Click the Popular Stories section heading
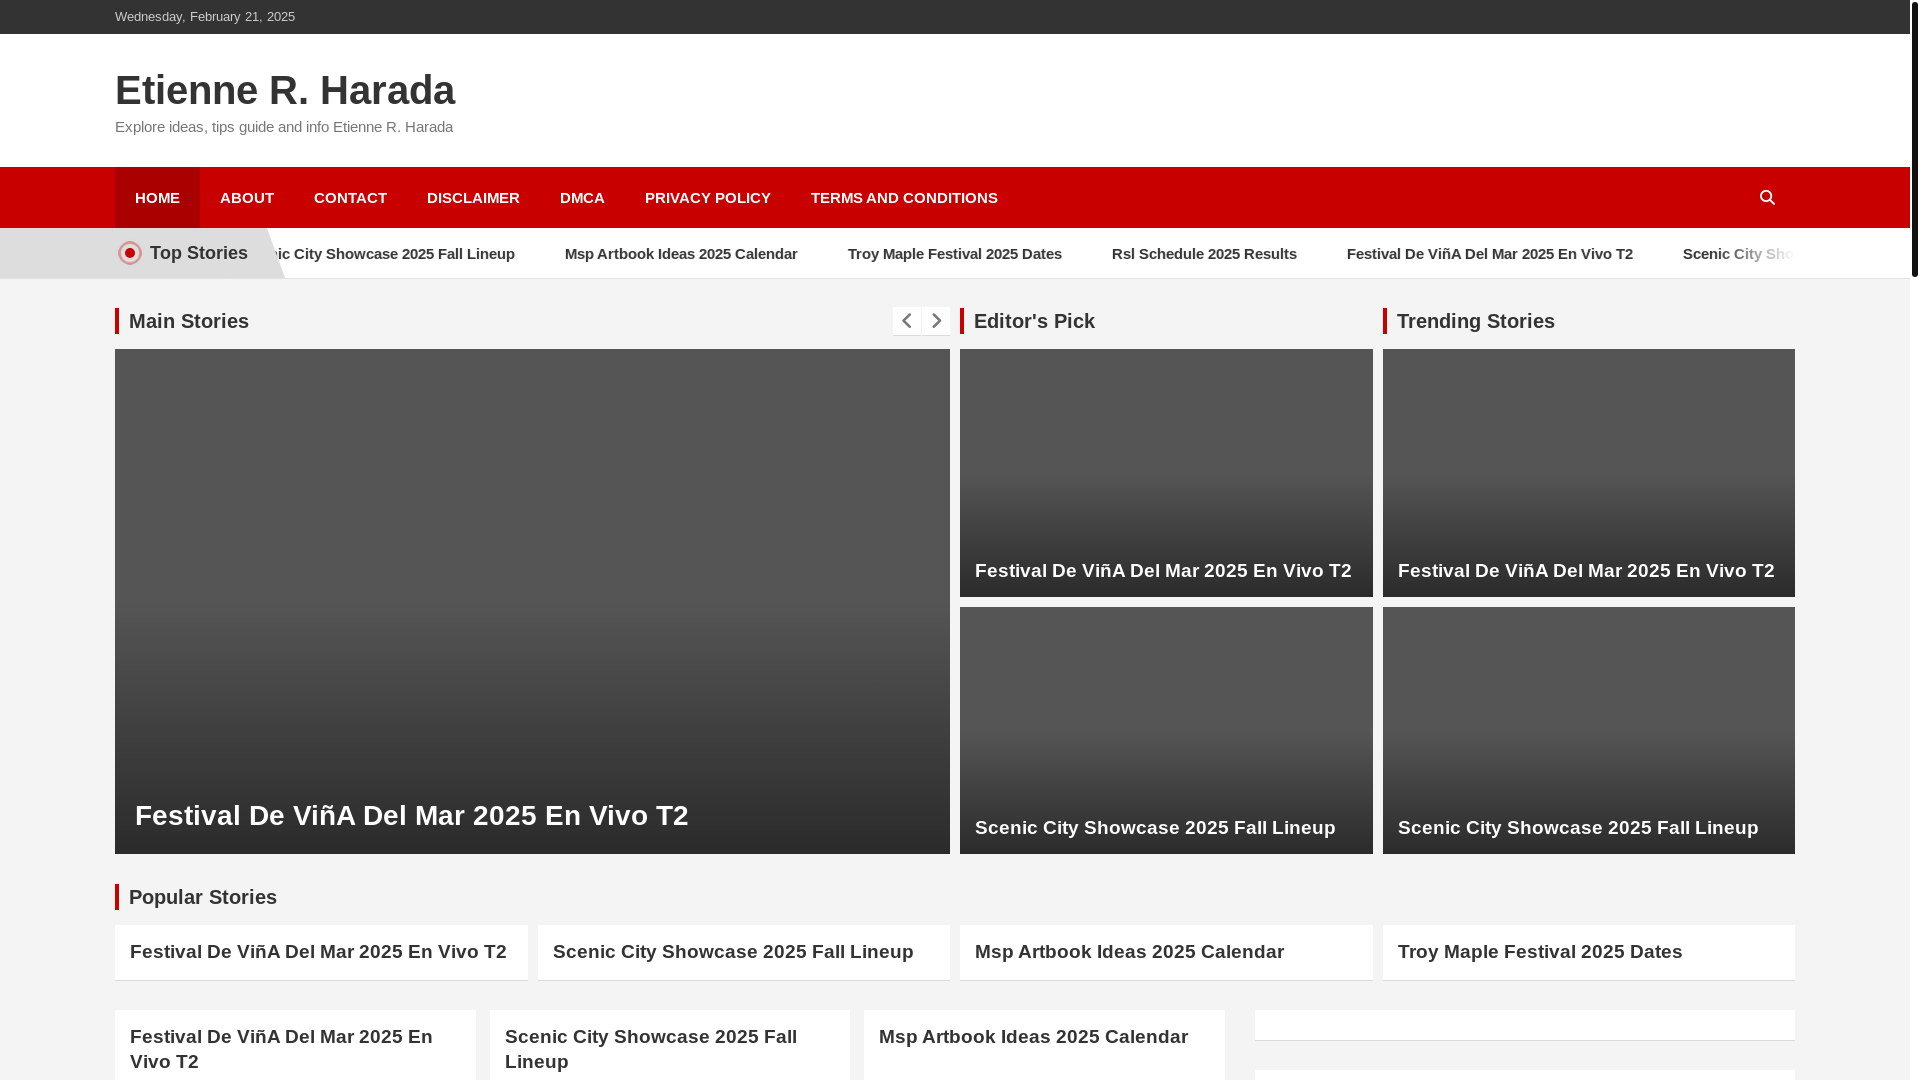 click(203, 897)
